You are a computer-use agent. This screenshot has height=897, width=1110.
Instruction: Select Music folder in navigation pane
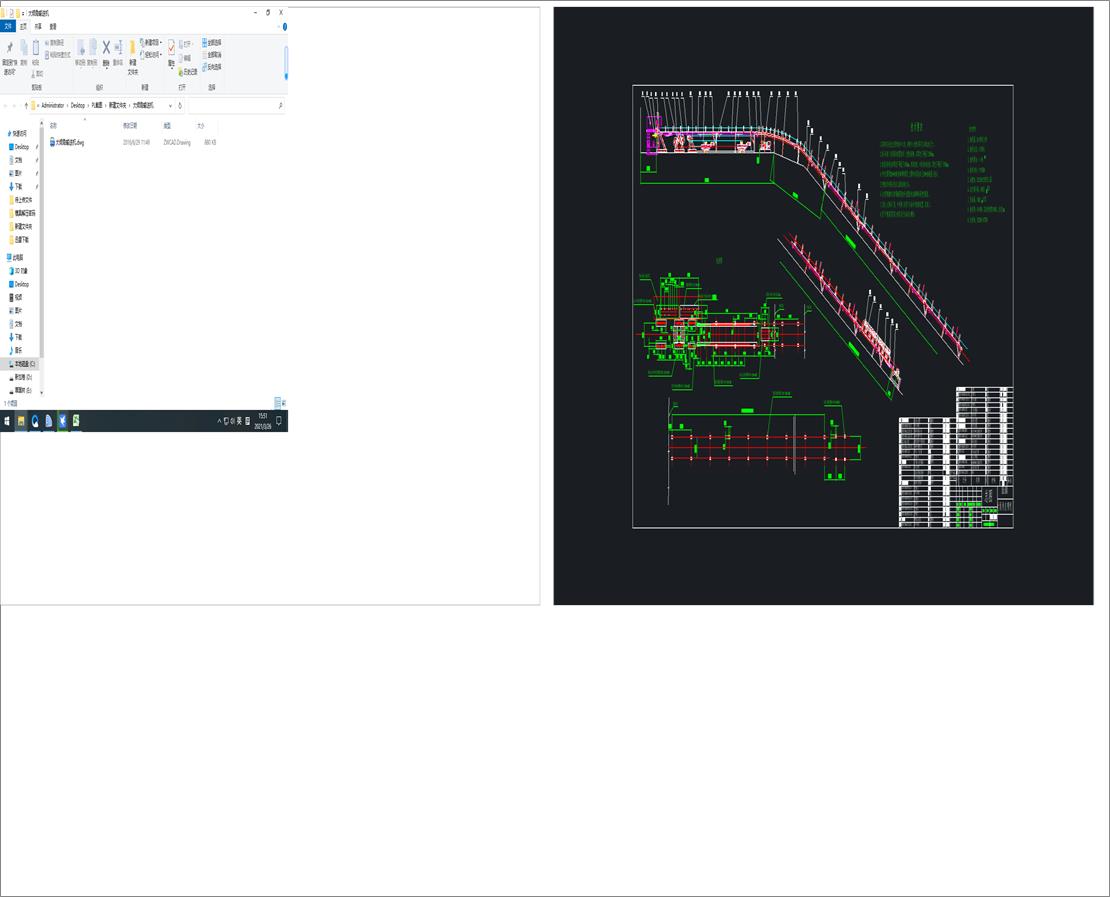pos(16,350)
